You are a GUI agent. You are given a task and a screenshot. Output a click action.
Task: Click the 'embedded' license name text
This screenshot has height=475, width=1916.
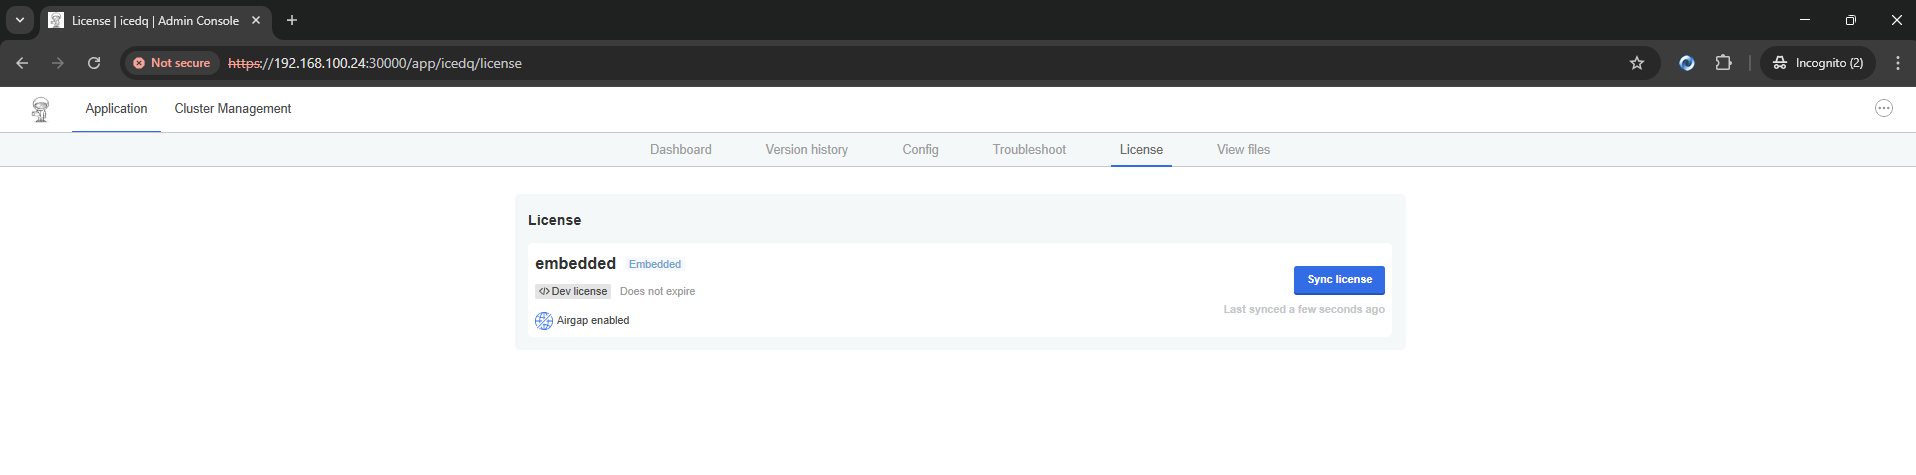[575, 264]
